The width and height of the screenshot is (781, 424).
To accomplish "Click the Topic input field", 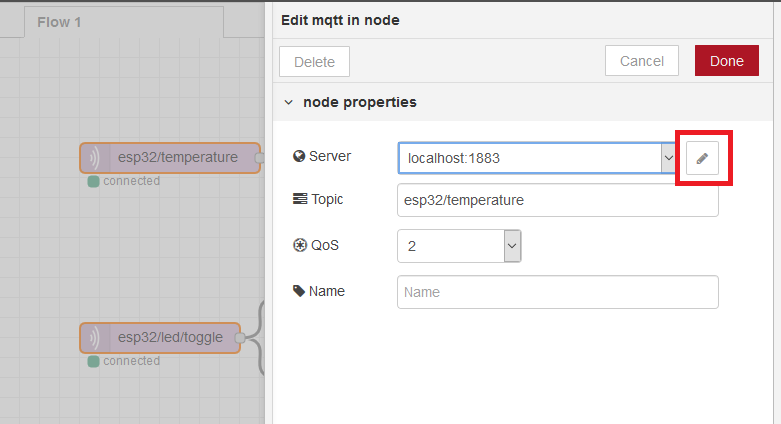I will coord(558,200).
